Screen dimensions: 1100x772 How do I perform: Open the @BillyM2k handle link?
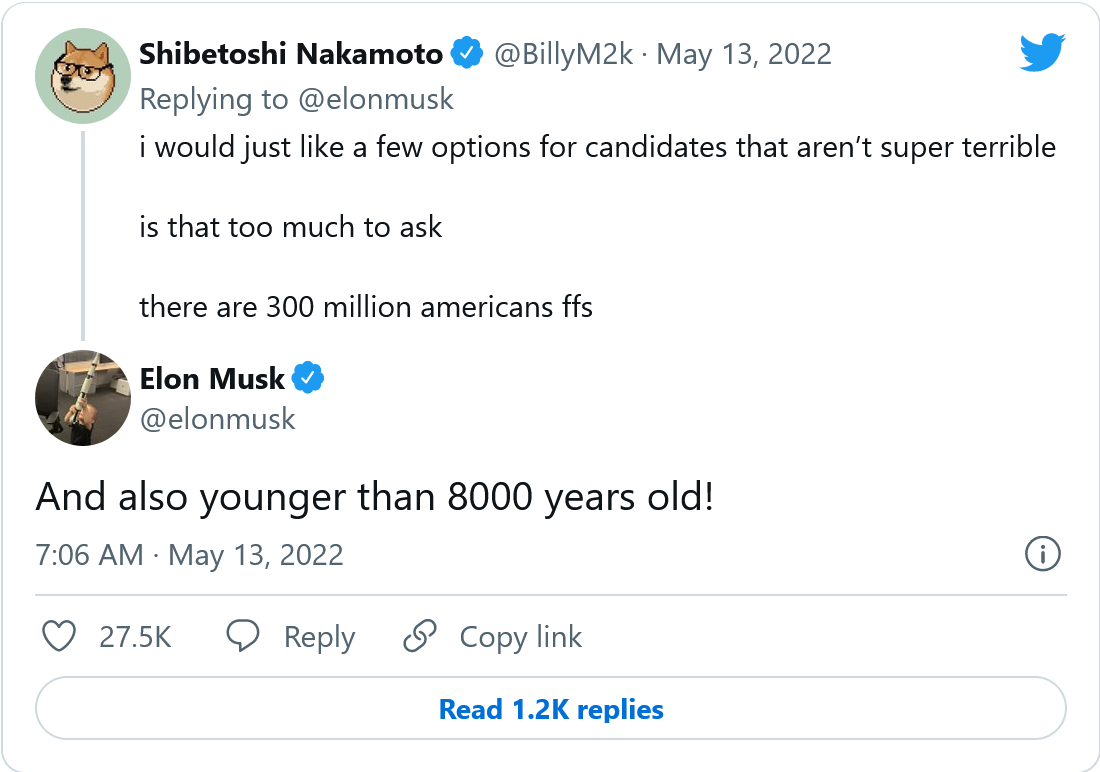coord(564,54)
